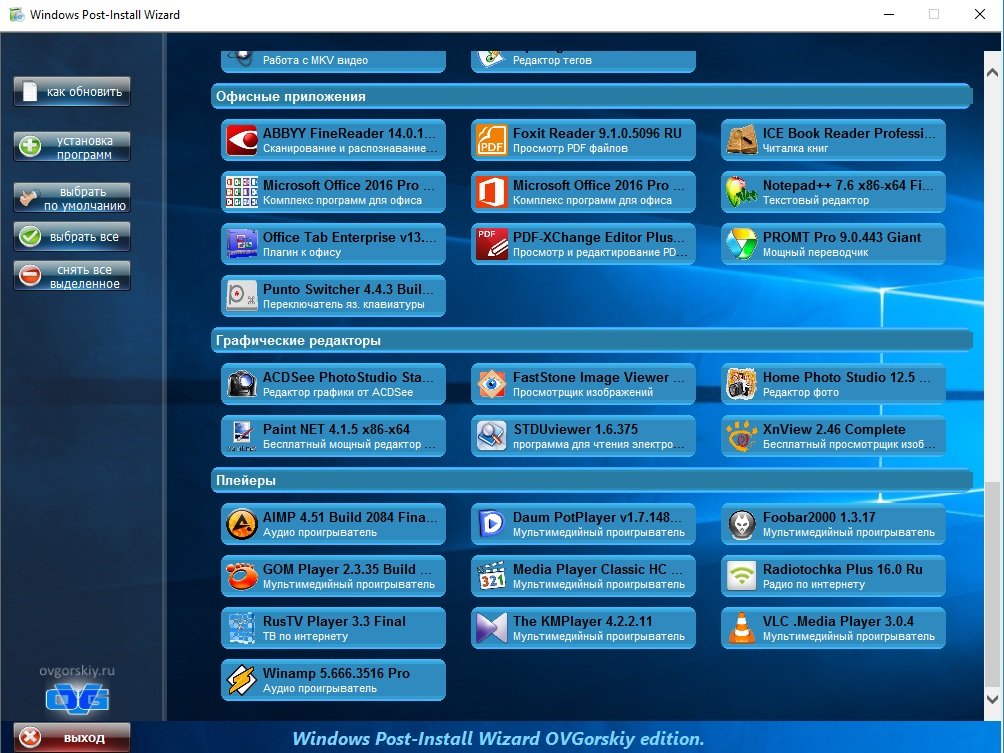Click the scrollbar down arrow

[x=992, y=699]
